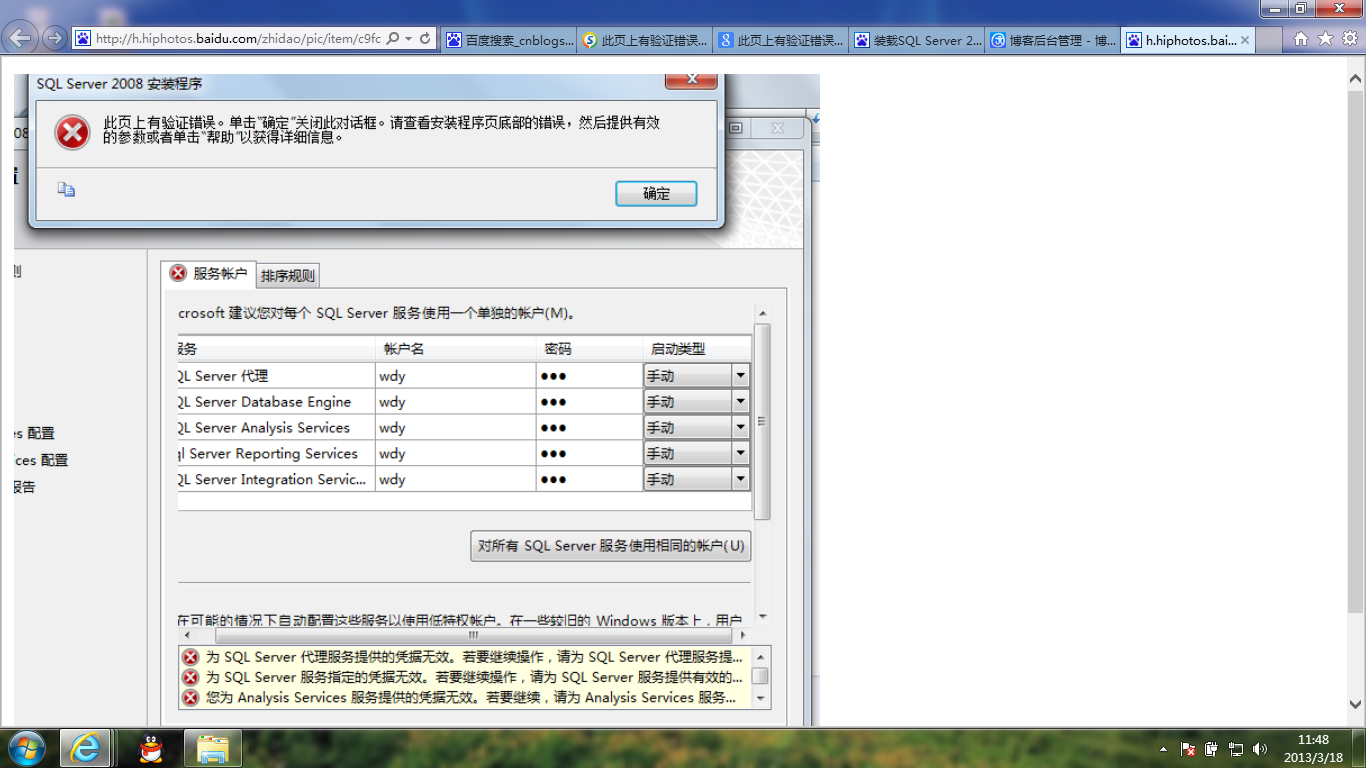Select the 服务帐户 tab
The width and height of the screenshot is (1366, 768).
point(208,274)
